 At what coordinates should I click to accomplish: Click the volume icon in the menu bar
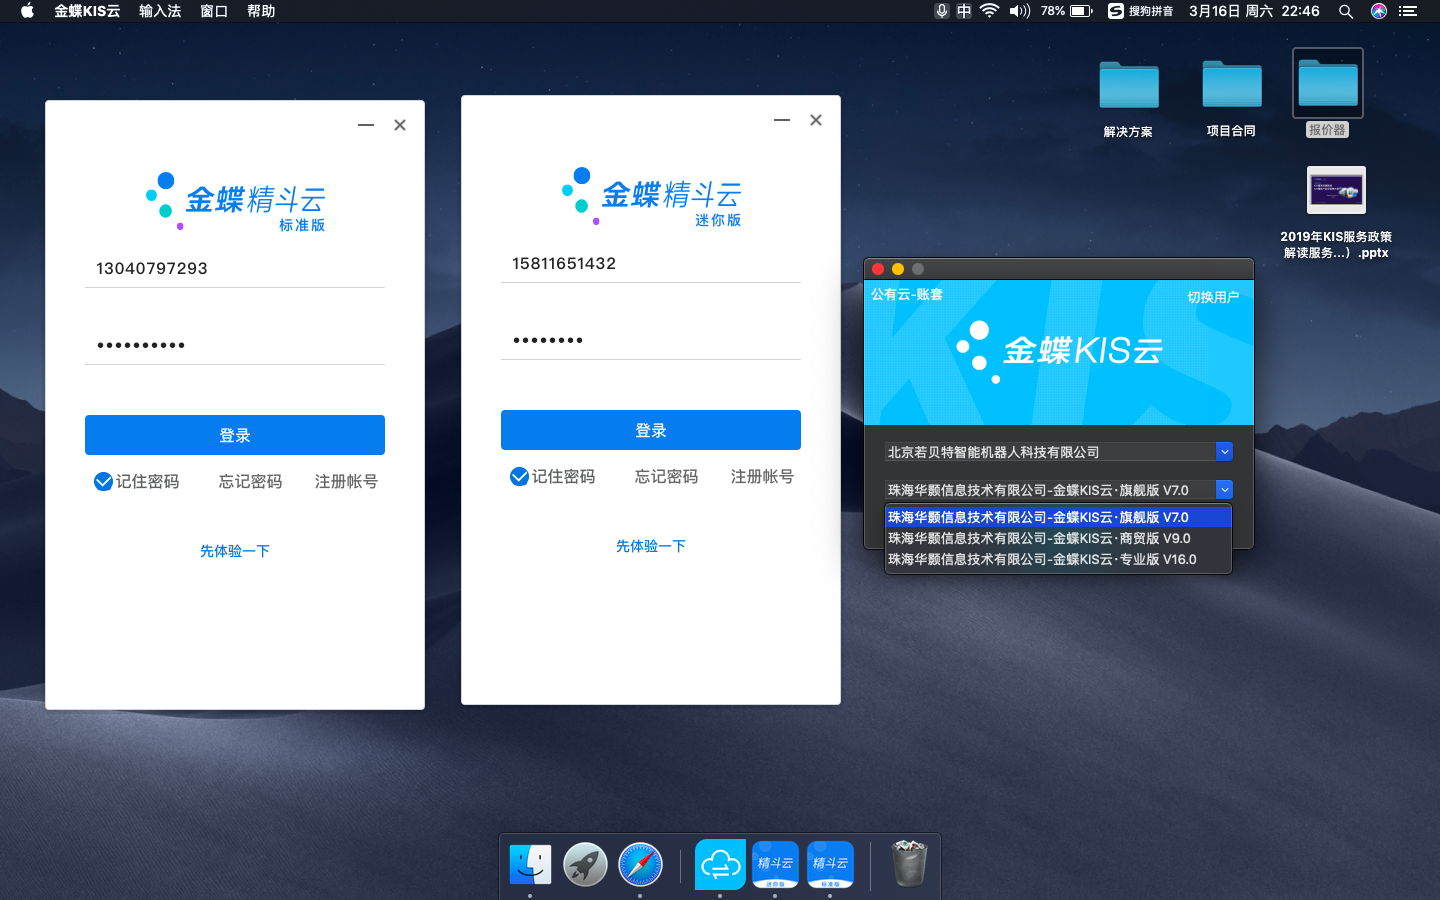[1019, 11]
